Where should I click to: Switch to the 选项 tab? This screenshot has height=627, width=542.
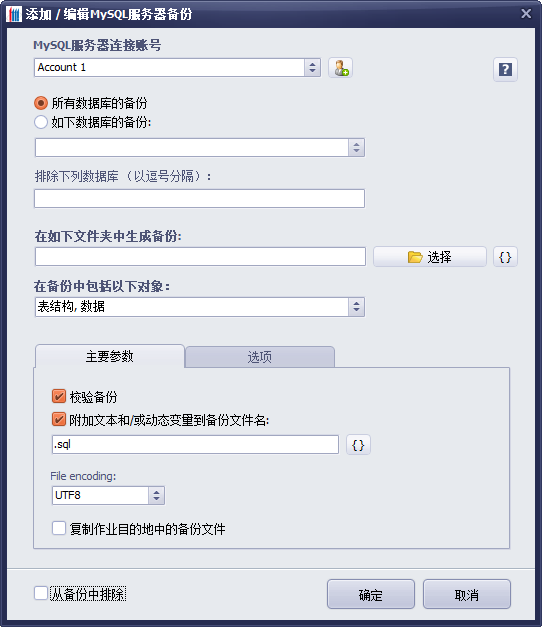pyautogui.click(x=260, y=357)
